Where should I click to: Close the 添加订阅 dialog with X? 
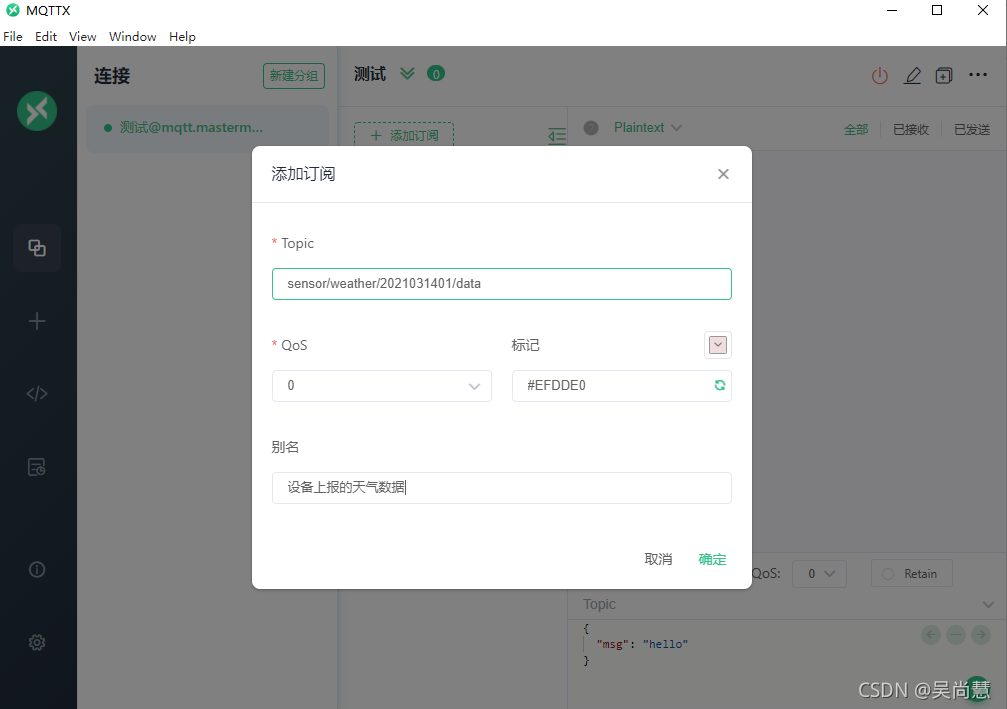pyautogui.click(x=723, y=174)
